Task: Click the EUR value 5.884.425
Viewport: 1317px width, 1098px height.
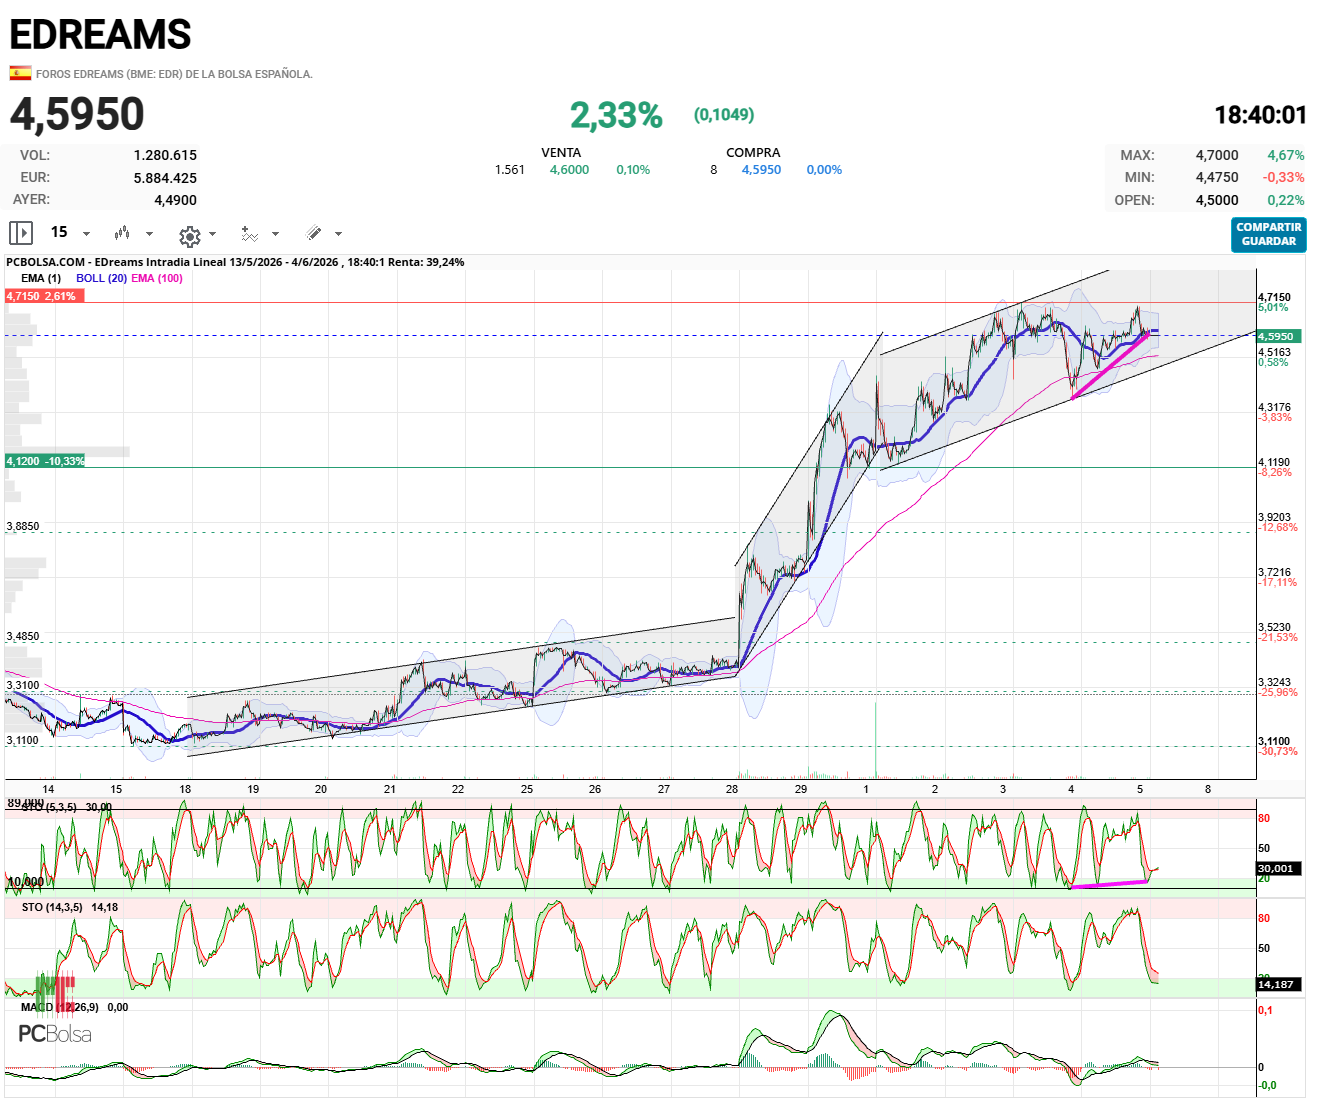Action: click(165, 178)
